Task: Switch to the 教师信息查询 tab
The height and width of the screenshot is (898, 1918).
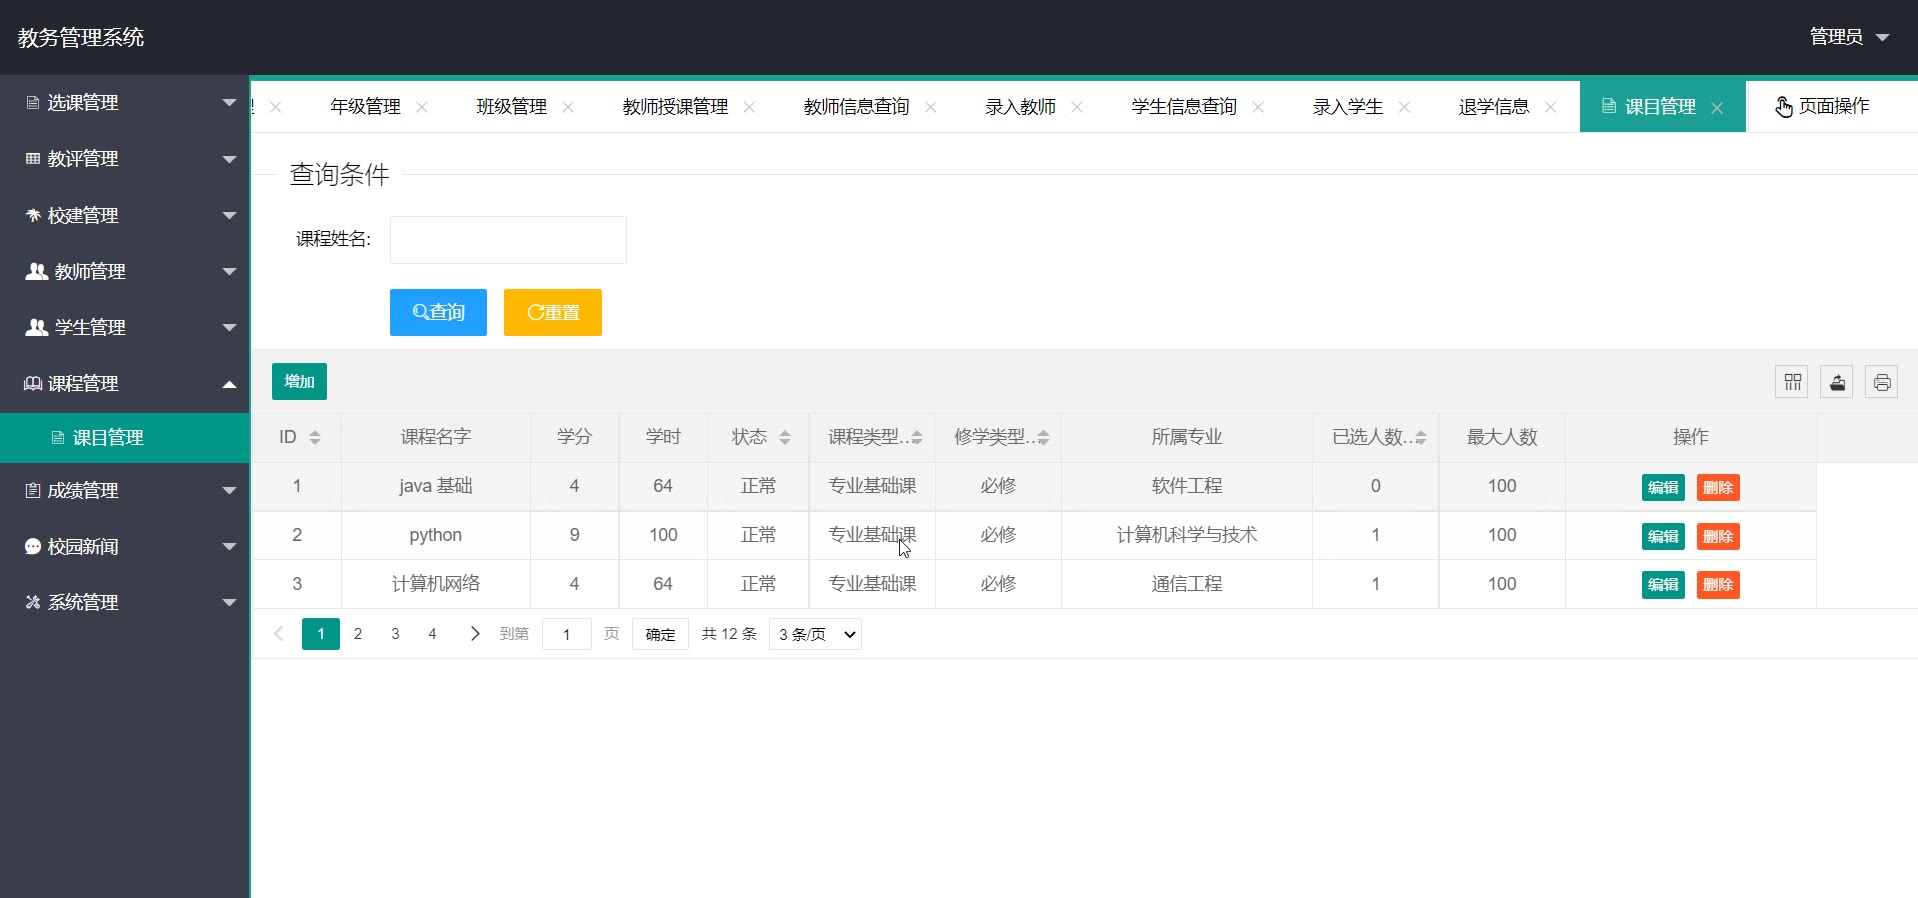Action: coord(856,107)
